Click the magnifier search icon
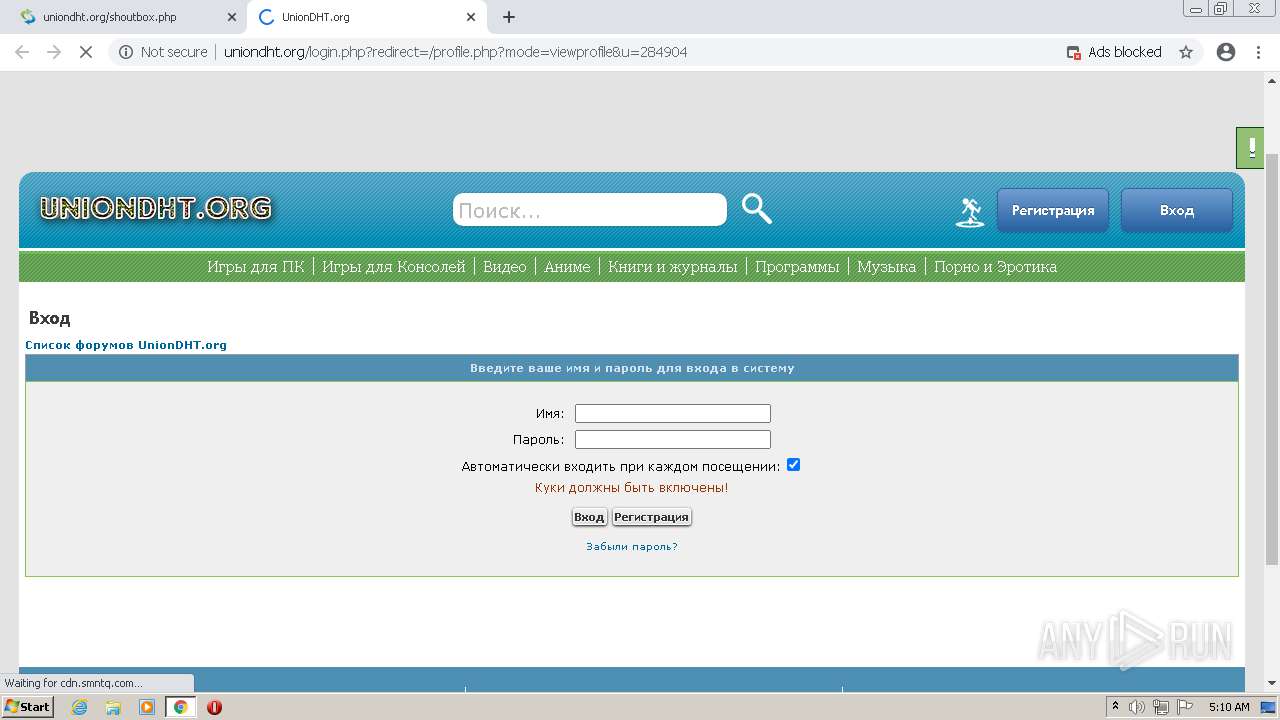1280x720 pixels. tap(757, 209)
